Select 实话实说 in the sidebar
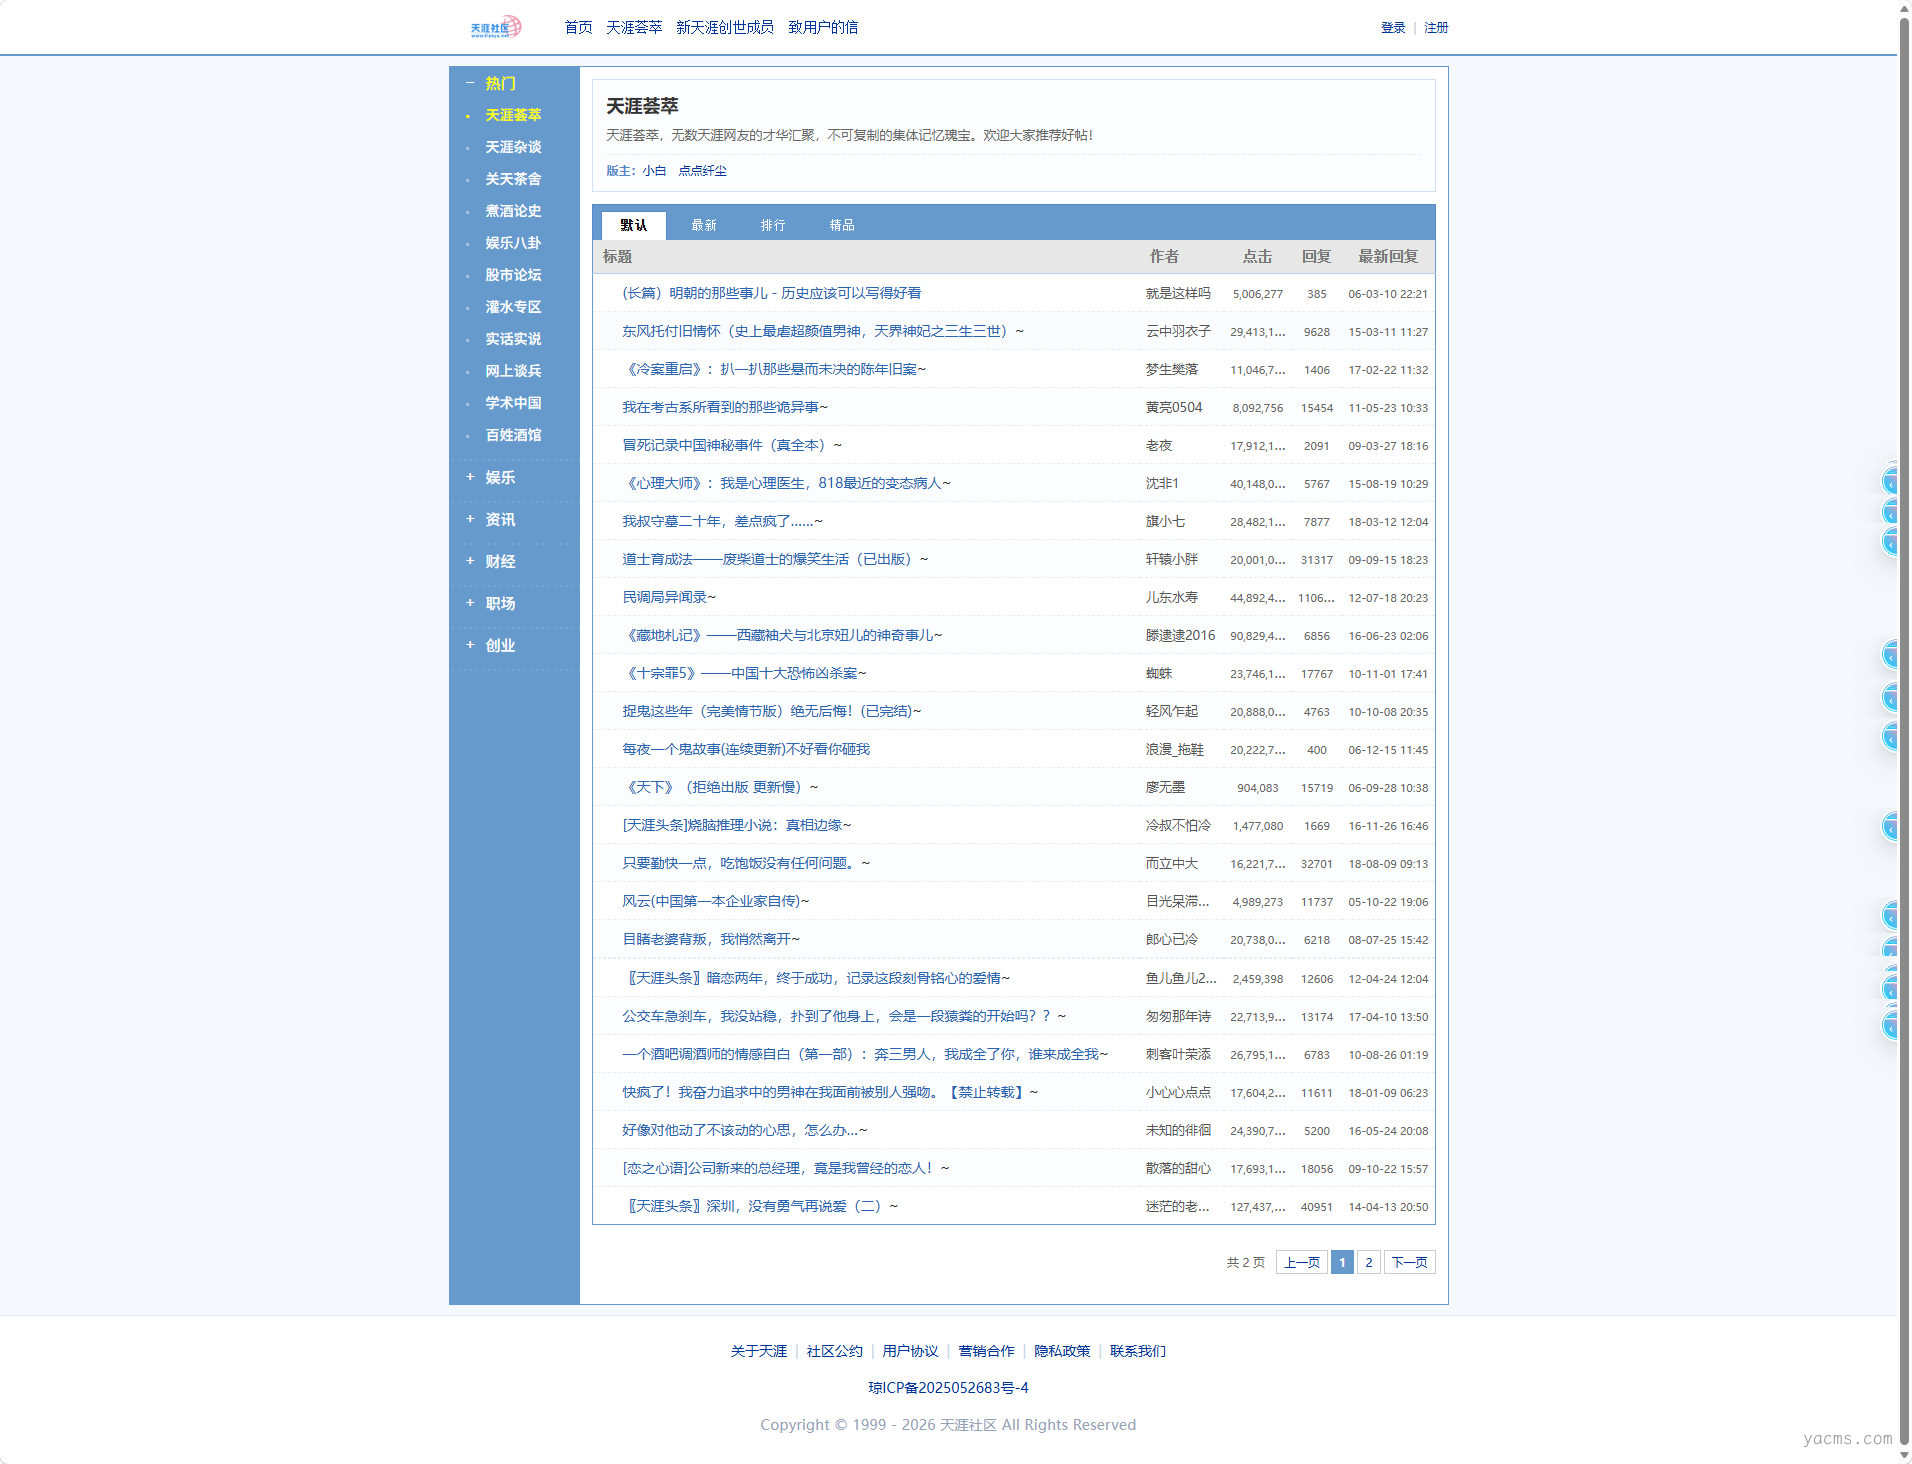 (513, 339)
